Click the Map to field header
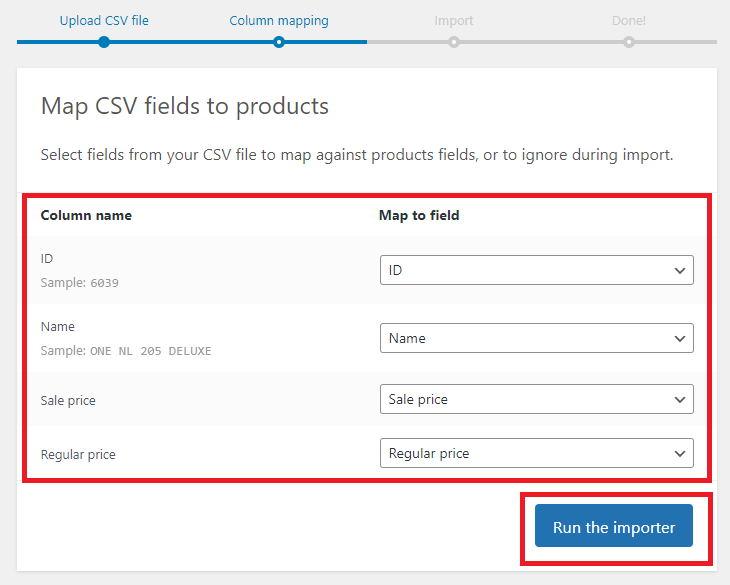Image resolution: width=730 pixels, height=585 pixels. [419, 215]
